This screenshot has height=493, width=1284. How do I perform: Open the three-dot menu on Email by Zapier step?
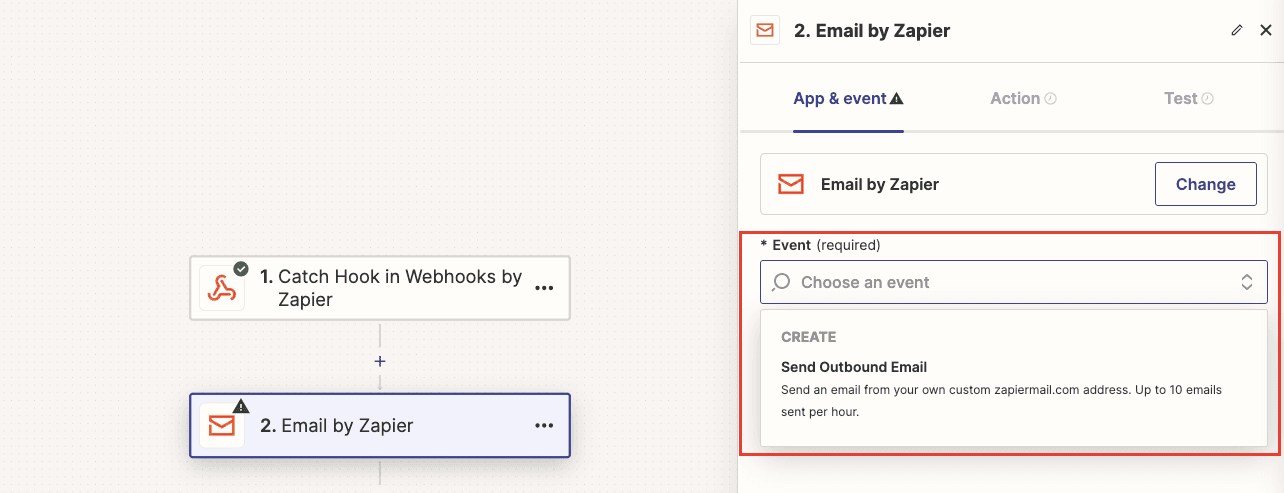click(x=544, y=426)
